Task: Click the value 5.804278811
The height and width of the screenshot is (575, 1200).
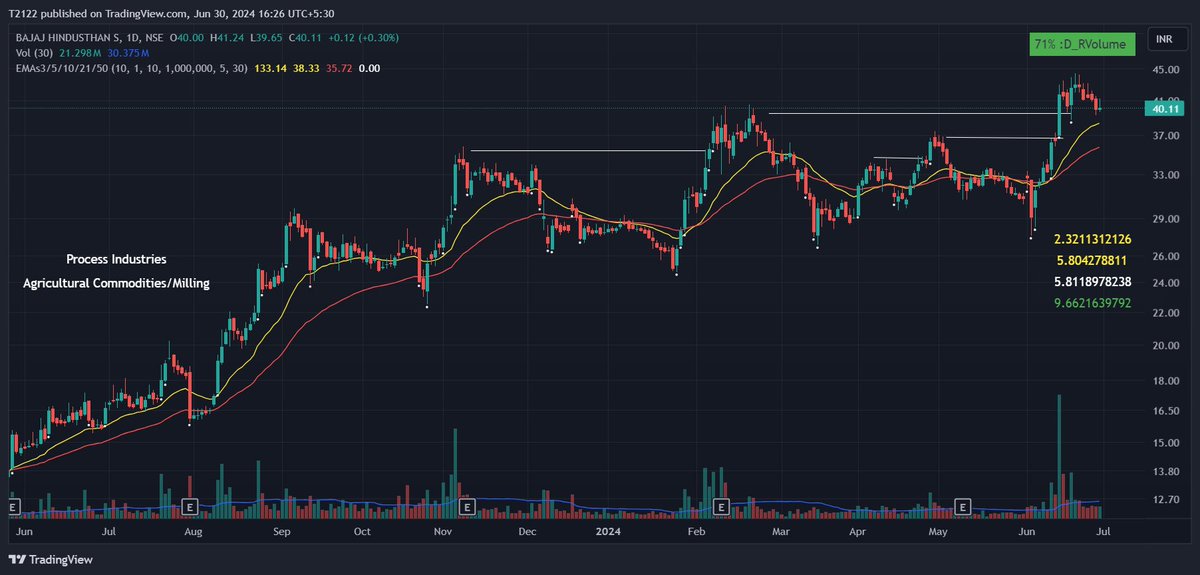Action: pos(1094,260)
